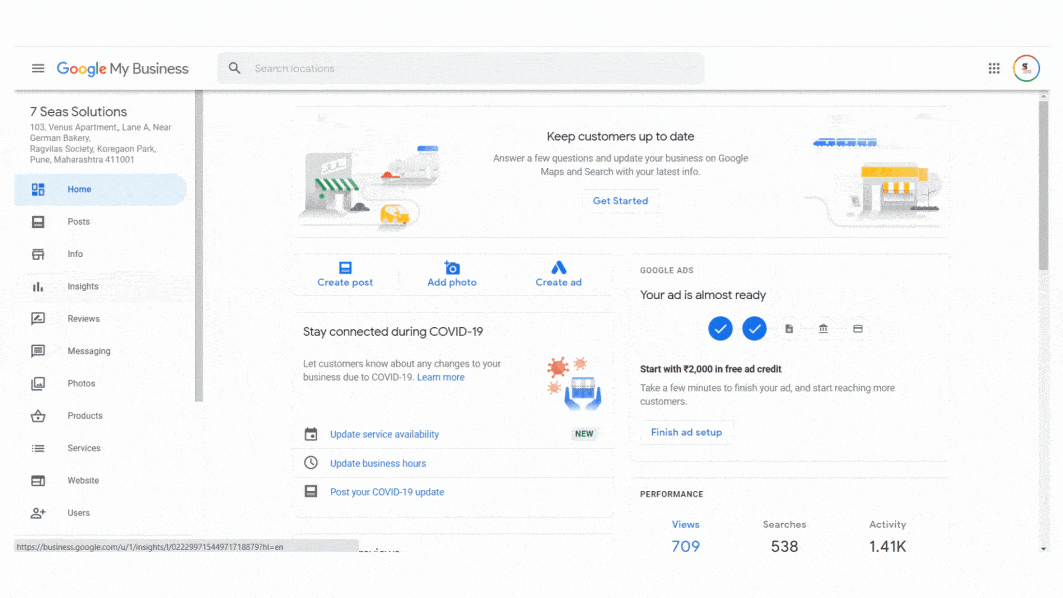Click the Add photo camera icon

tap(452, 268)
